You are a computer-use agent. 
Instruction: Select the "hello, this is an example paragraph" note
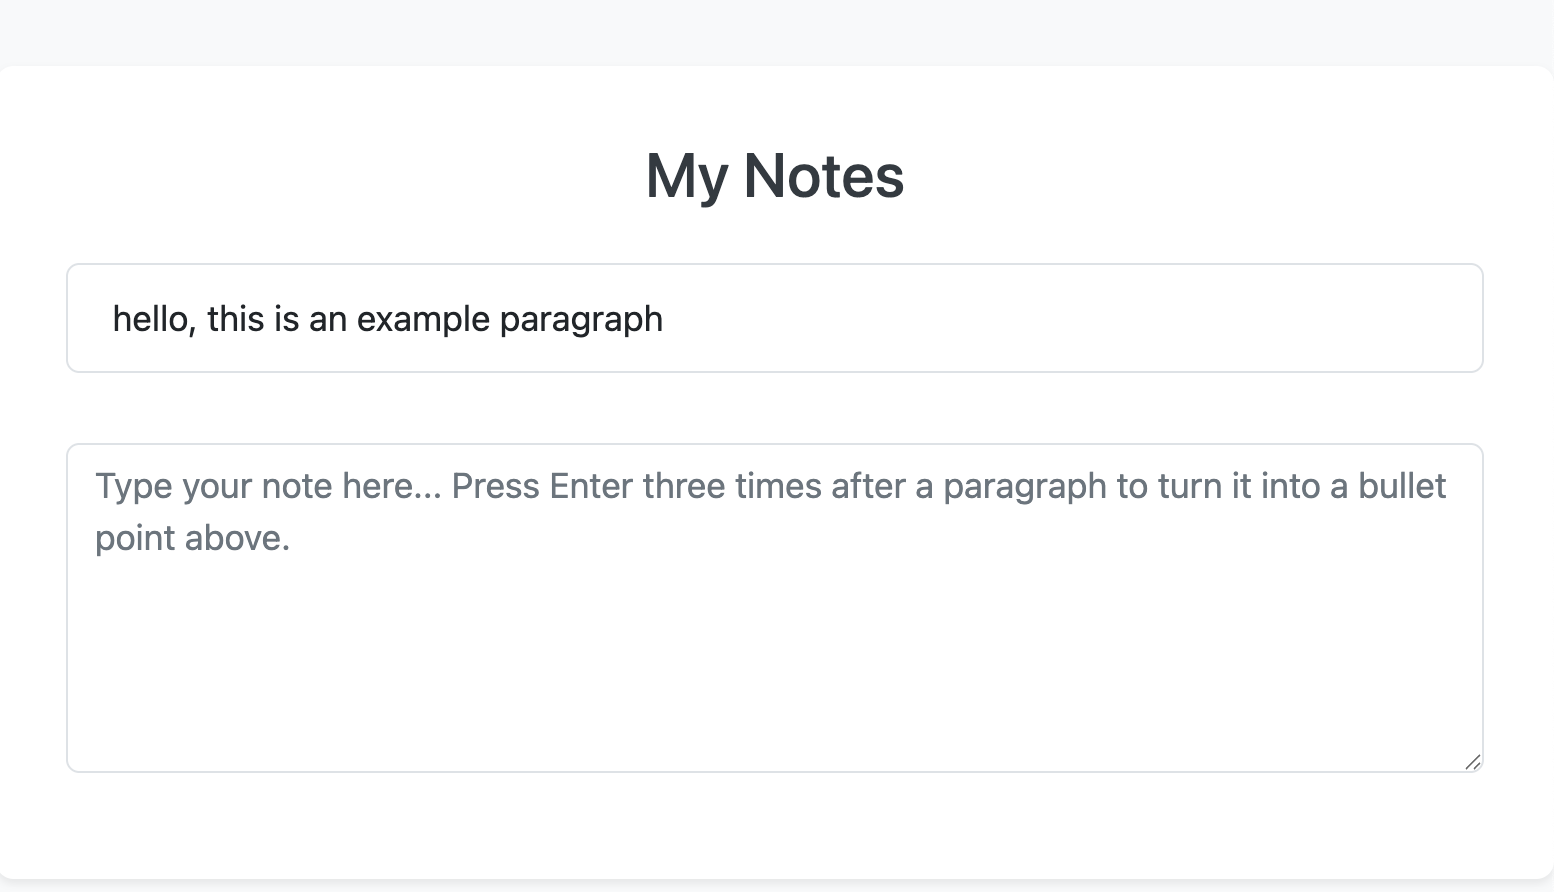coord(774,319)
